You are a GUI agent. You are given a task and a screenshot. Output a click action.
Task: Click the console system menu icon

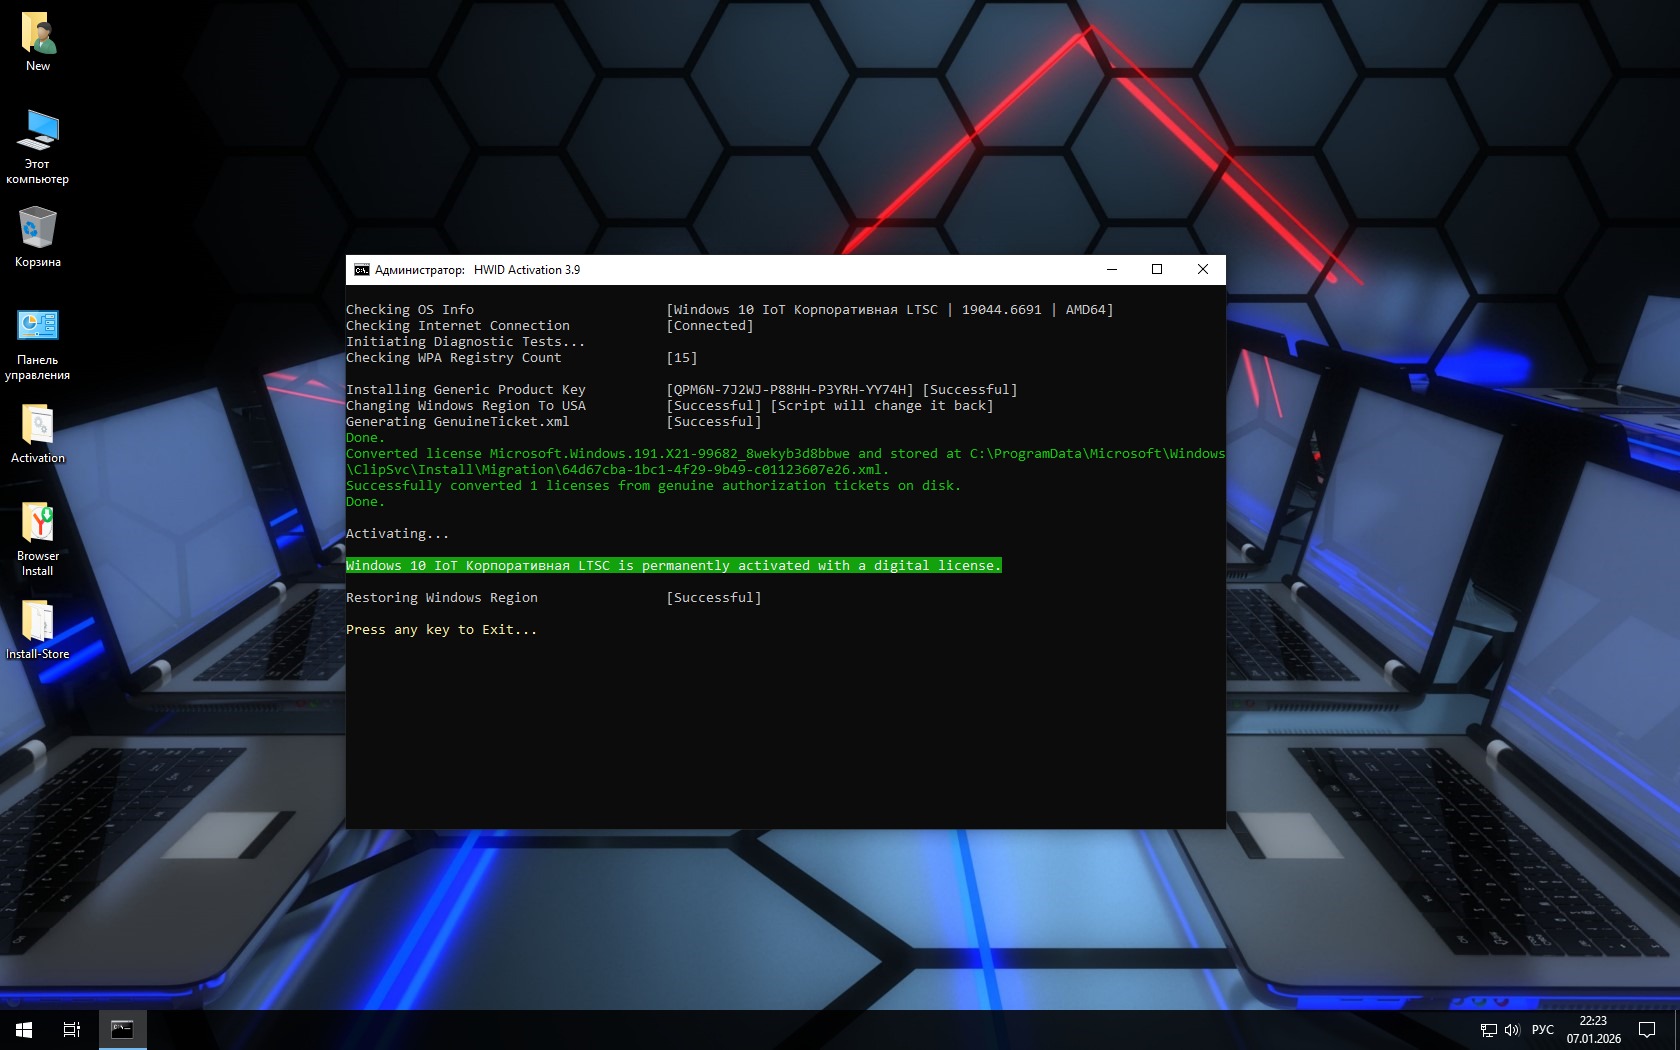coord(361,270)
